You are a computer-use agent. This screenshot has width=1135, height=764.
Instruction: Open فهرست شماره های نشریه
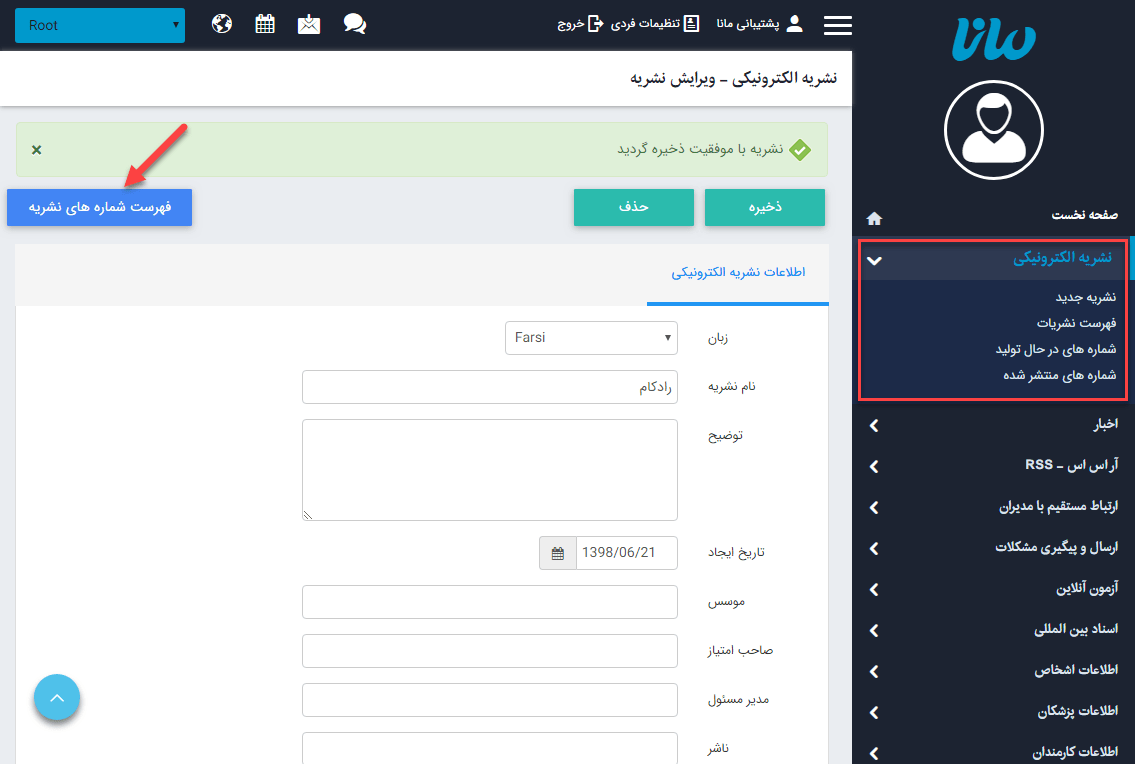(x=99, y=207)
